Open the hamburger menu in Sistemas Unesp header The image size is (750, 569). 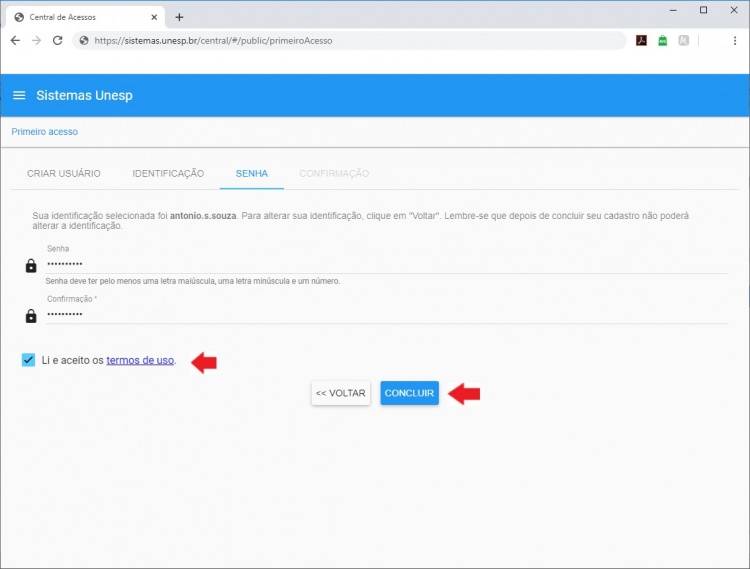(19, 95)
